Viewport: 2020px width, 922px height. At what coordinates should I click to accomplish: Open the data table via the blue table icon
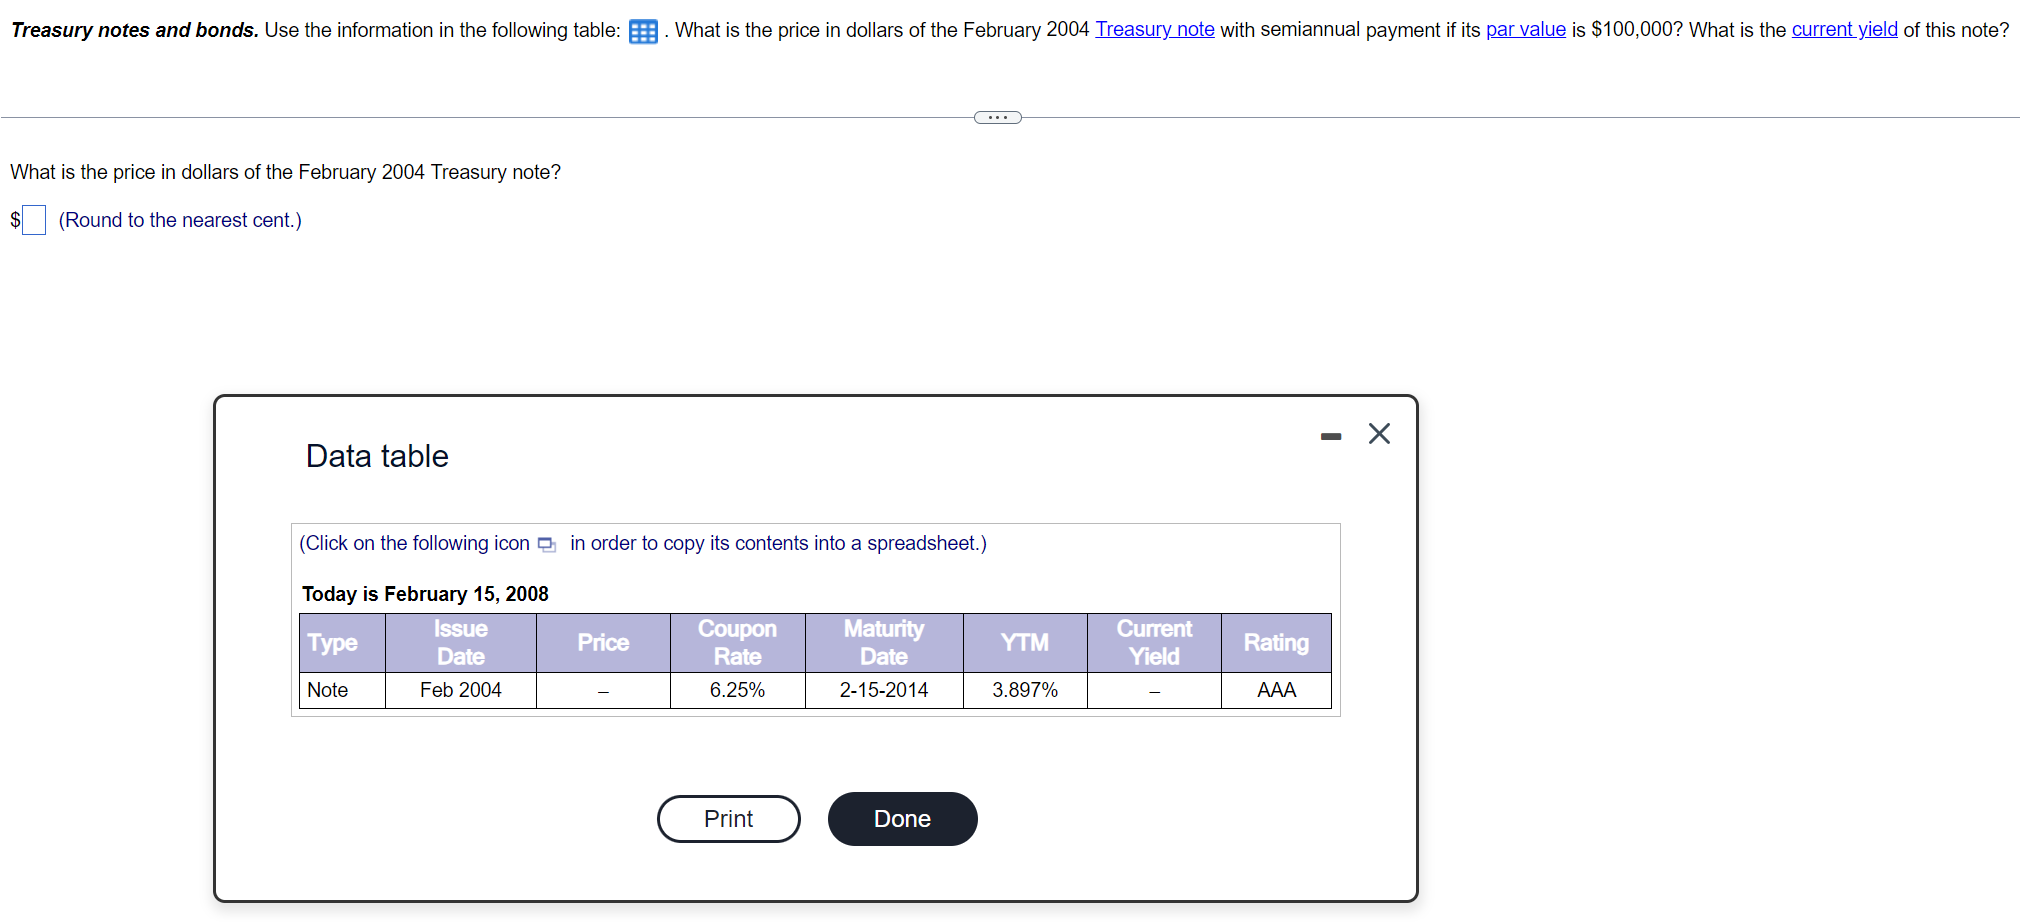click(642, 31)
